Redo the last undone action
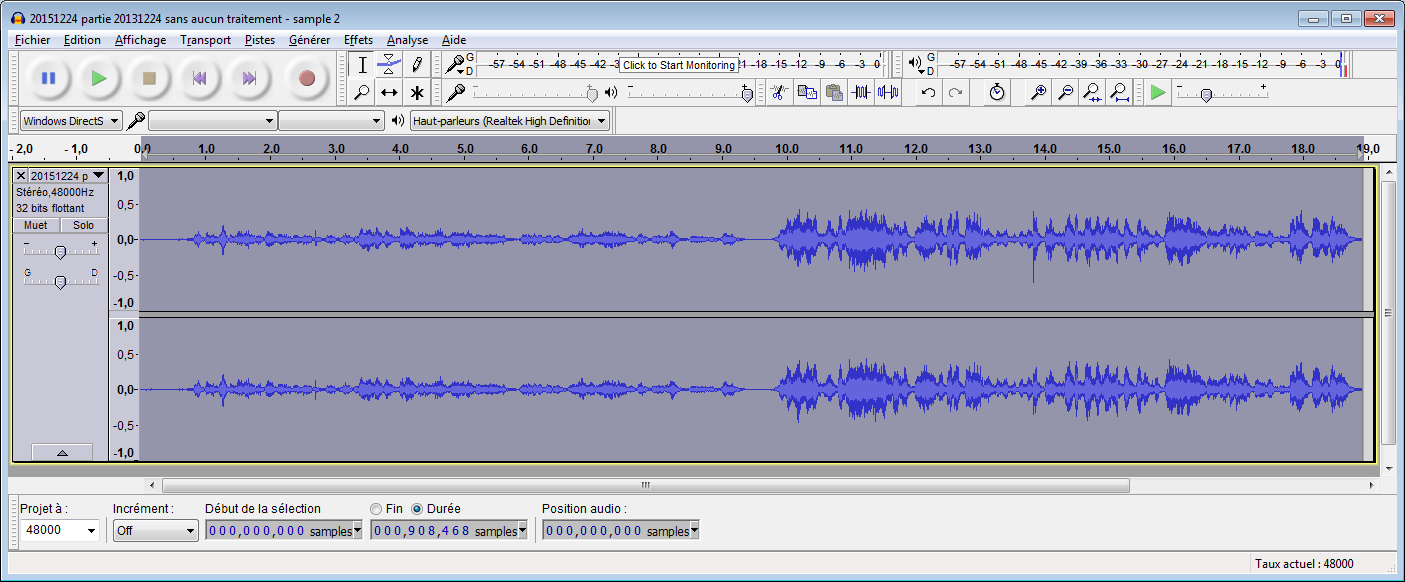This screenshot has width=1405, height=582. 955,92
